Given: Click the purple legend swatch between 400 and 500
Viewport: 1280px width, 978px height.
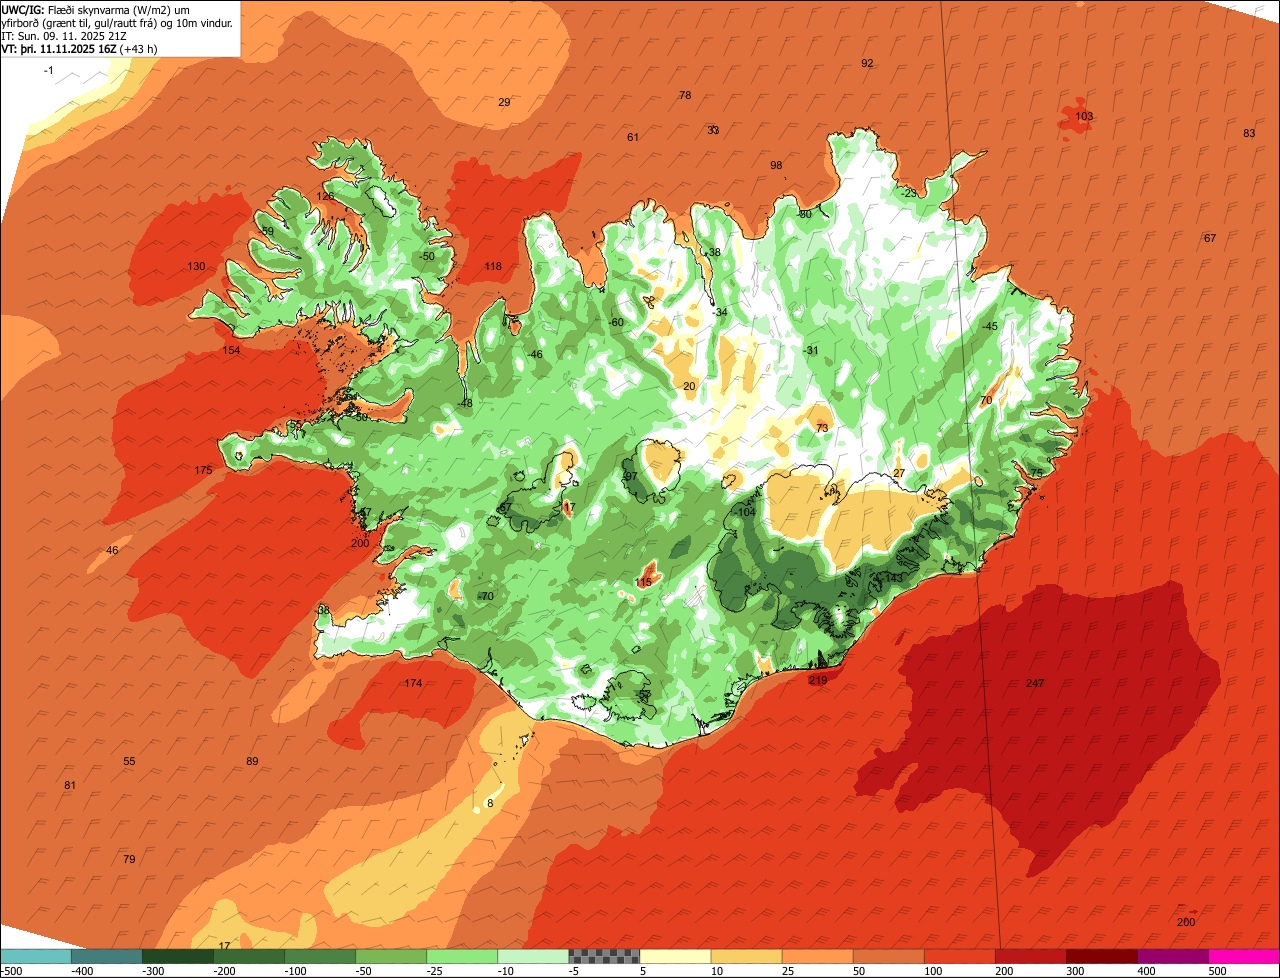Looking at the screenshot, I should pyautogui.click(x=1173, y=956).
